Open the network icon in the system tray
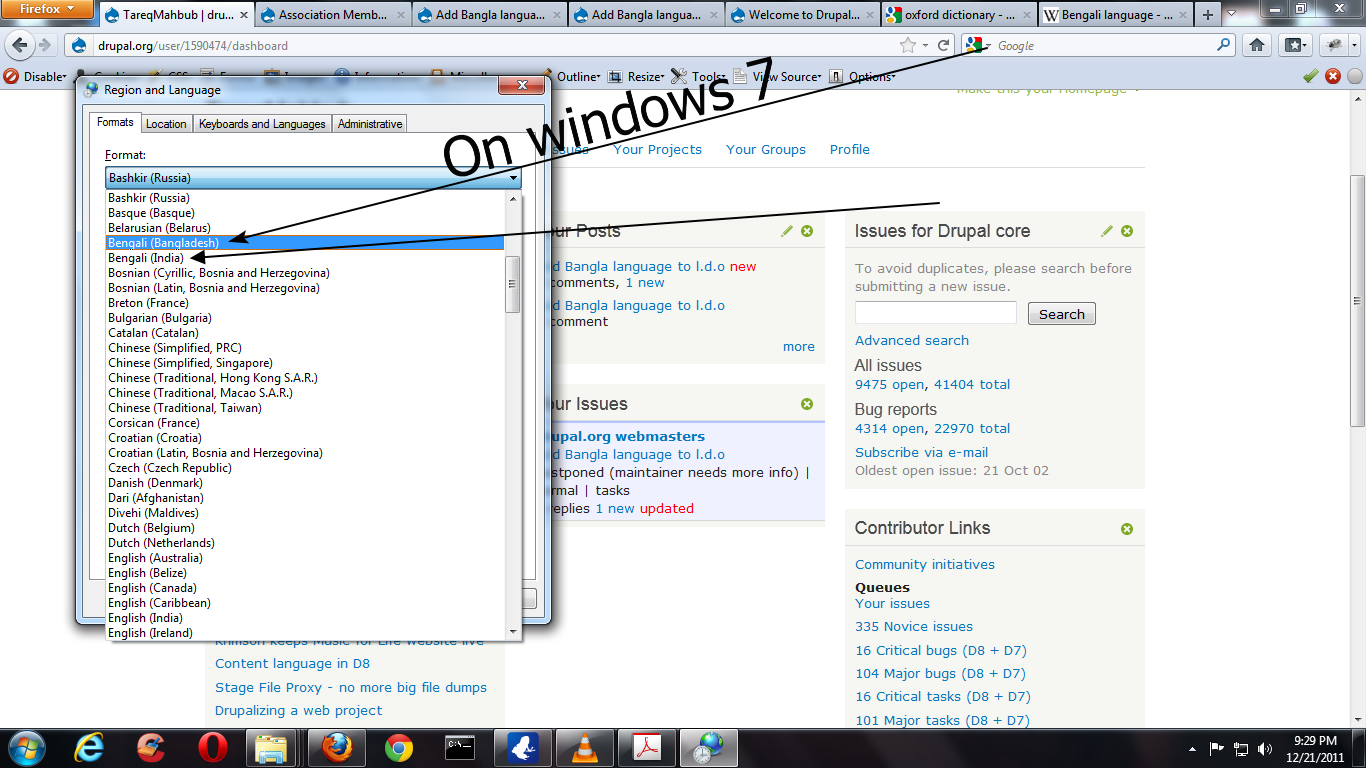 (x=1242, y=748)
